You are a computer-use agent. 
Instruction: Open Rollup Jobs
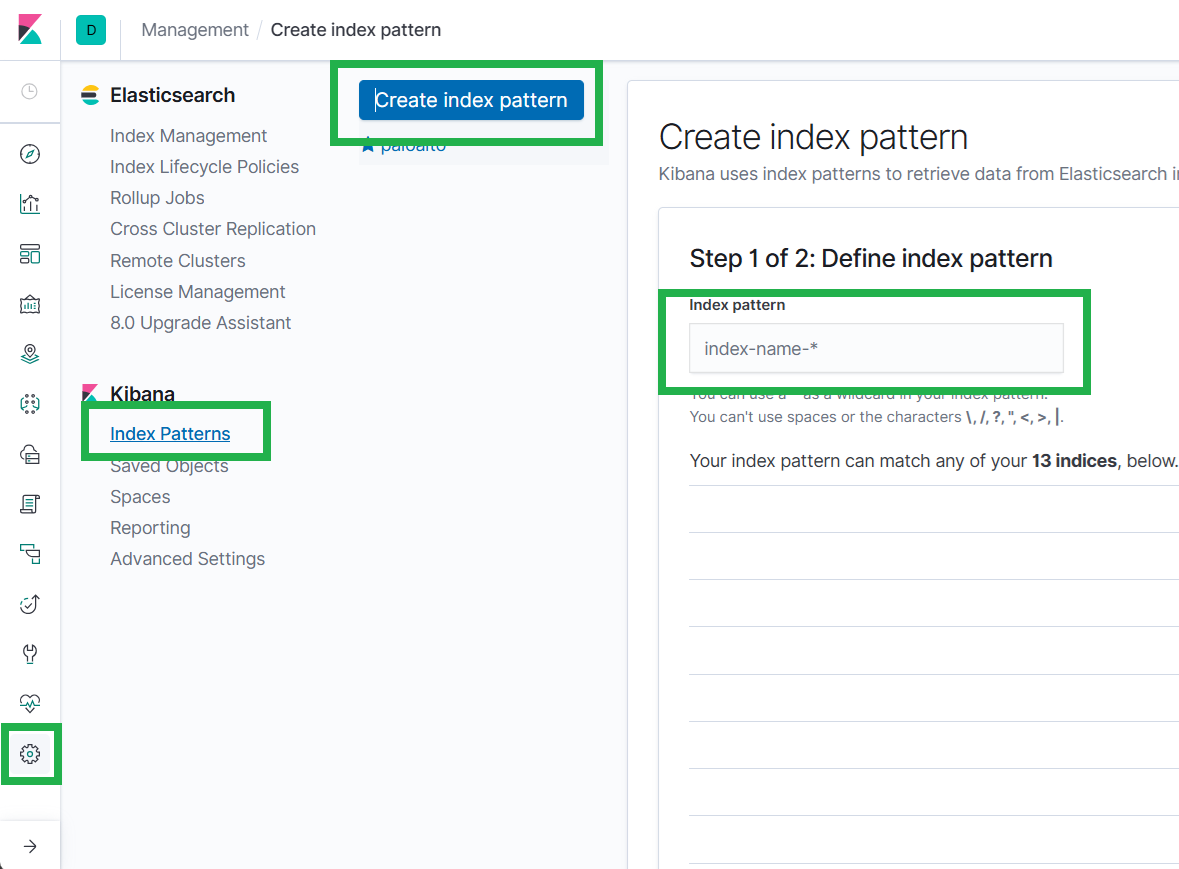tap(157, 198)
